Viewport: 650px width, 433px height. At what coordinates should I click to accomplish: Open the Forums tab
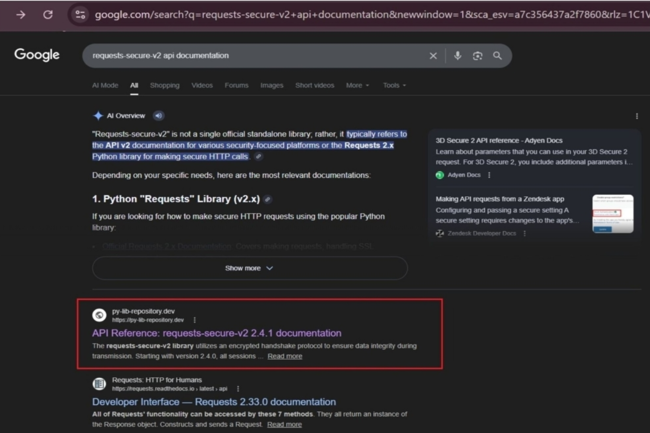click(236, 85)
